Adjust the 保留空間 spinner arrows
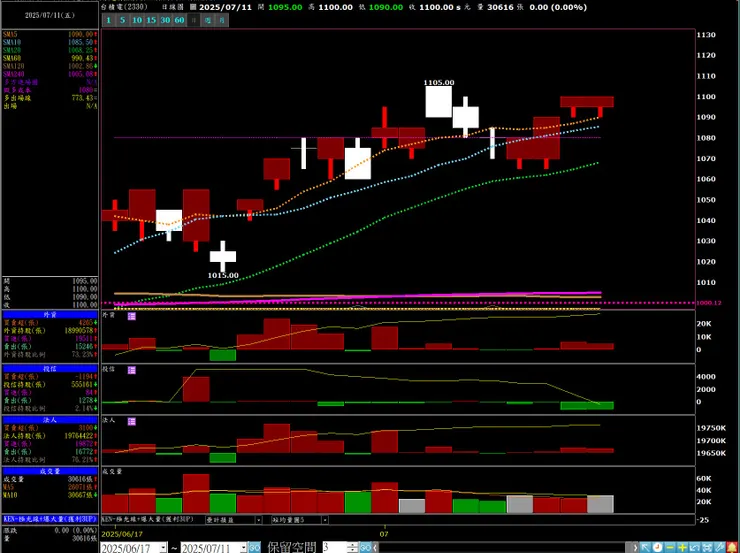 (x=353, y=548)
